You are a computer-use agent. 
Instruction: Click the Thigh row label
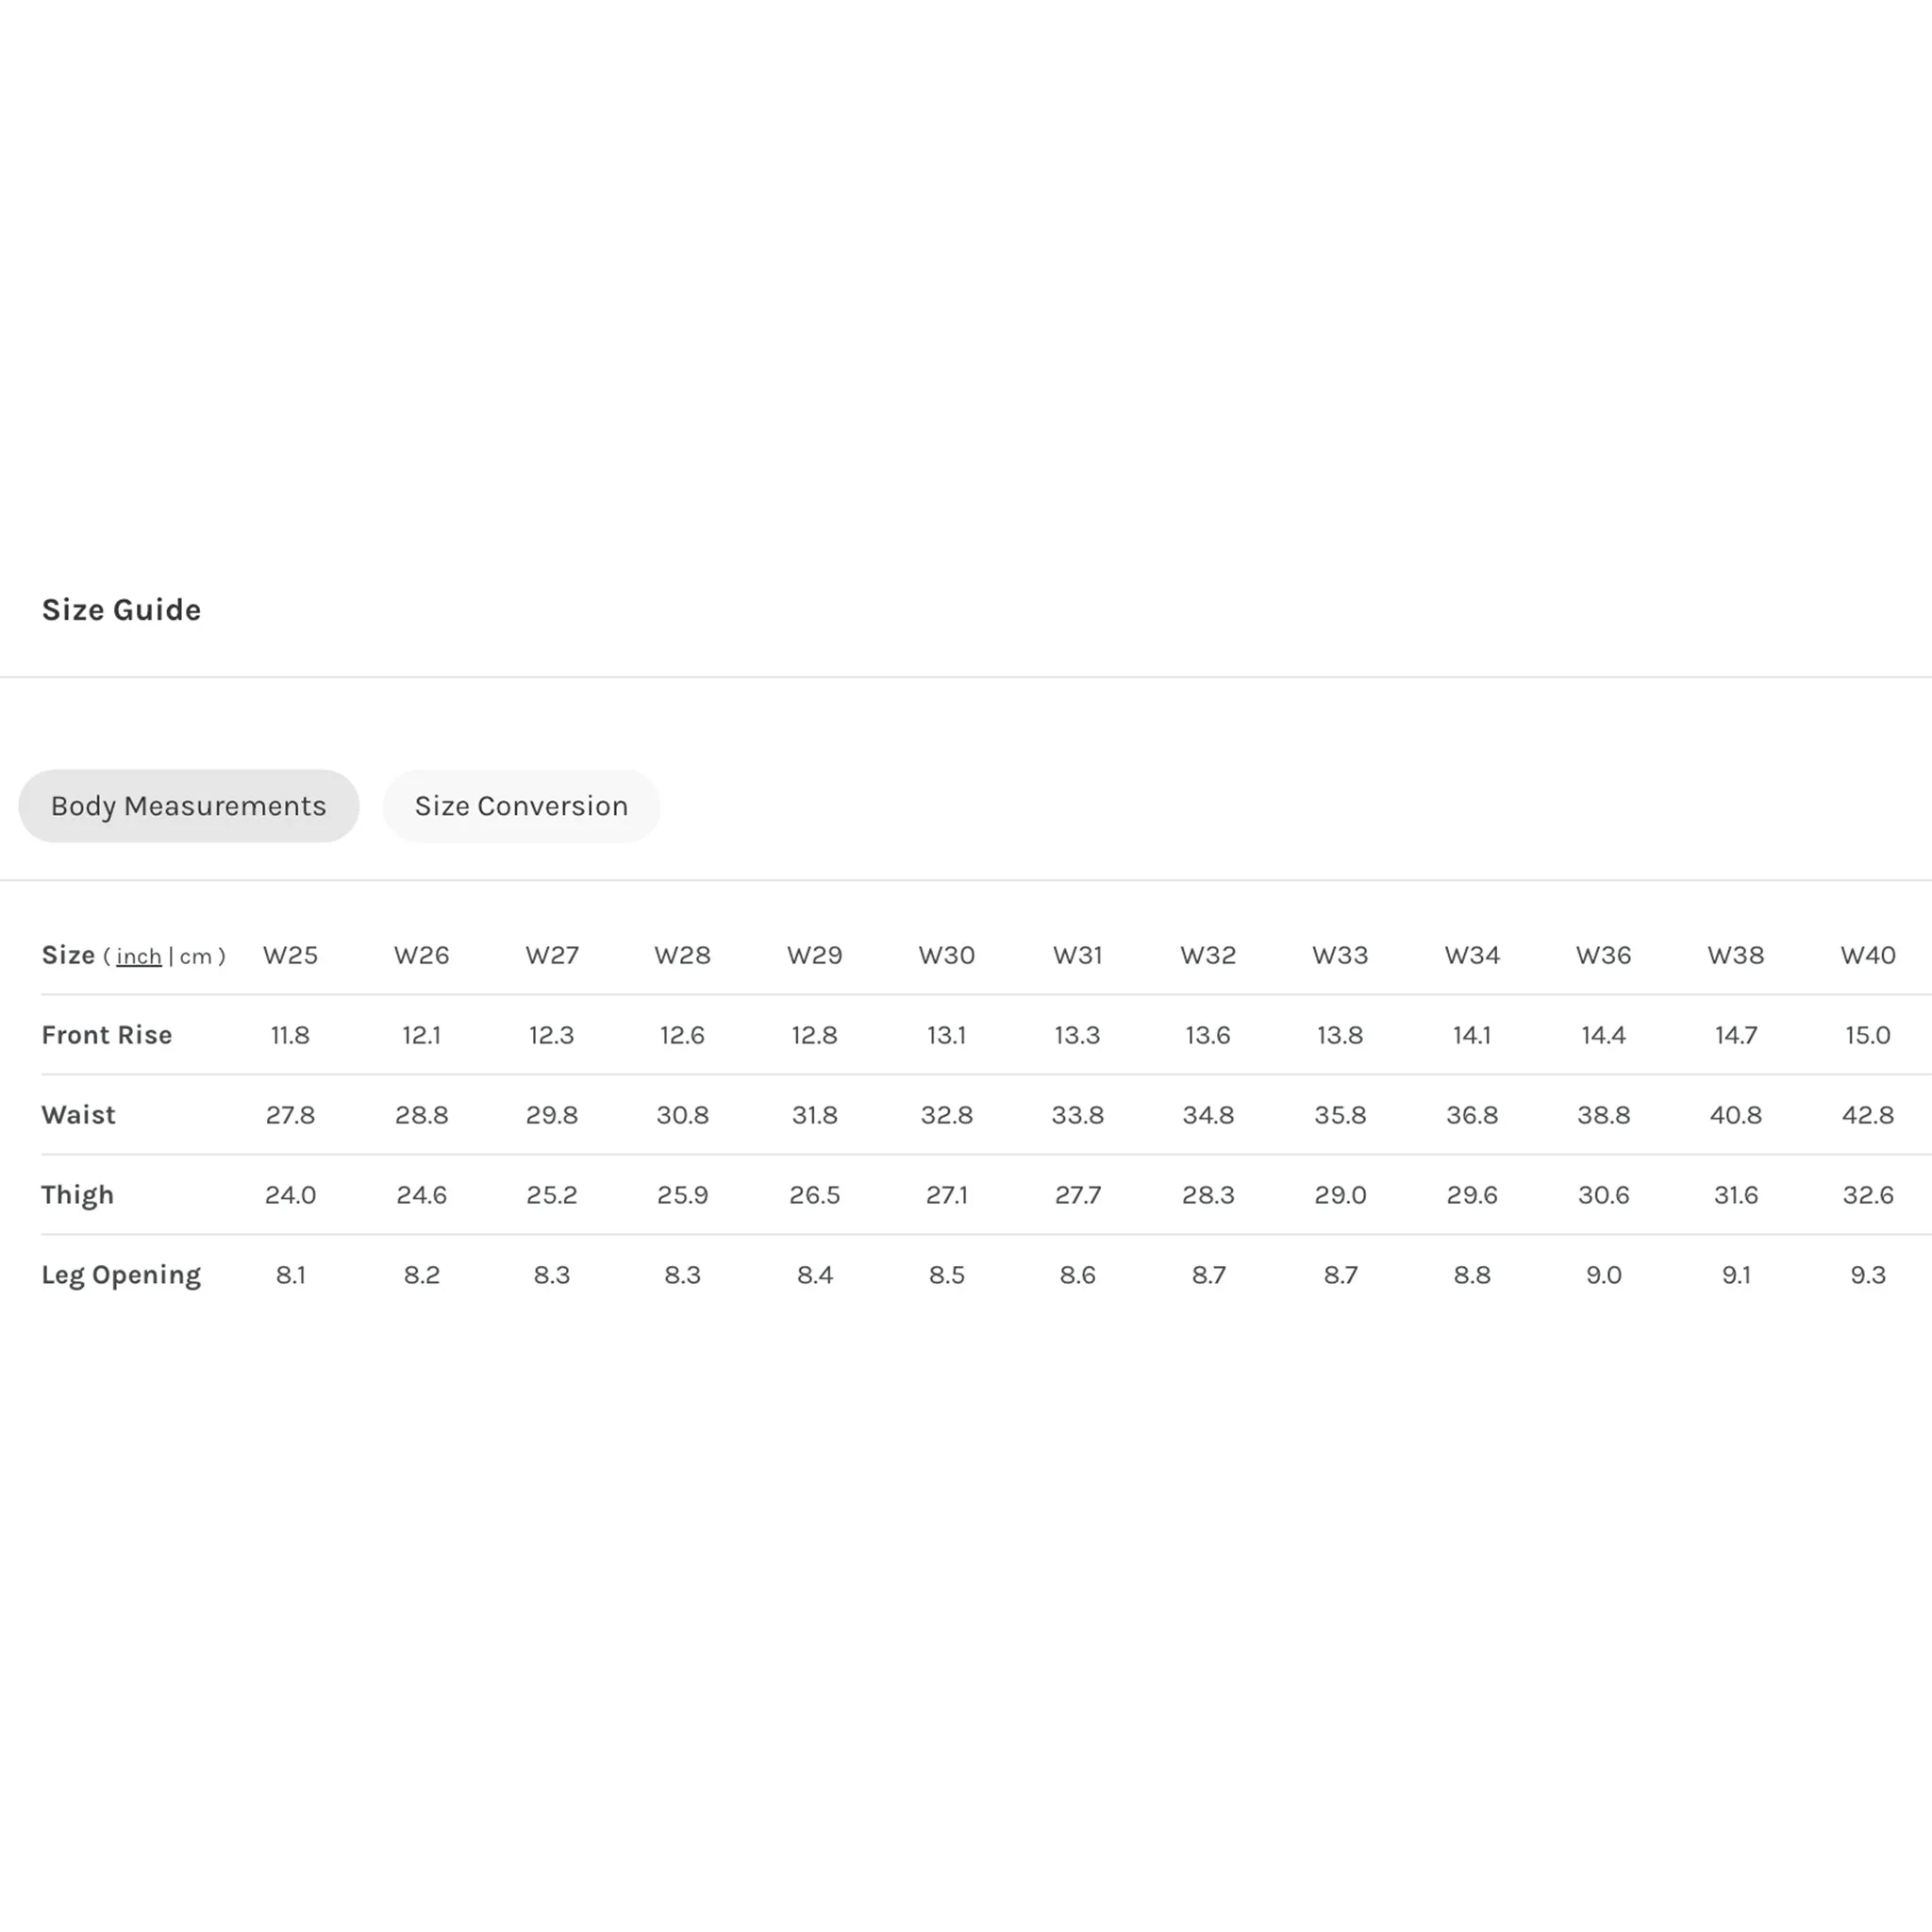tap(77, 1195)
